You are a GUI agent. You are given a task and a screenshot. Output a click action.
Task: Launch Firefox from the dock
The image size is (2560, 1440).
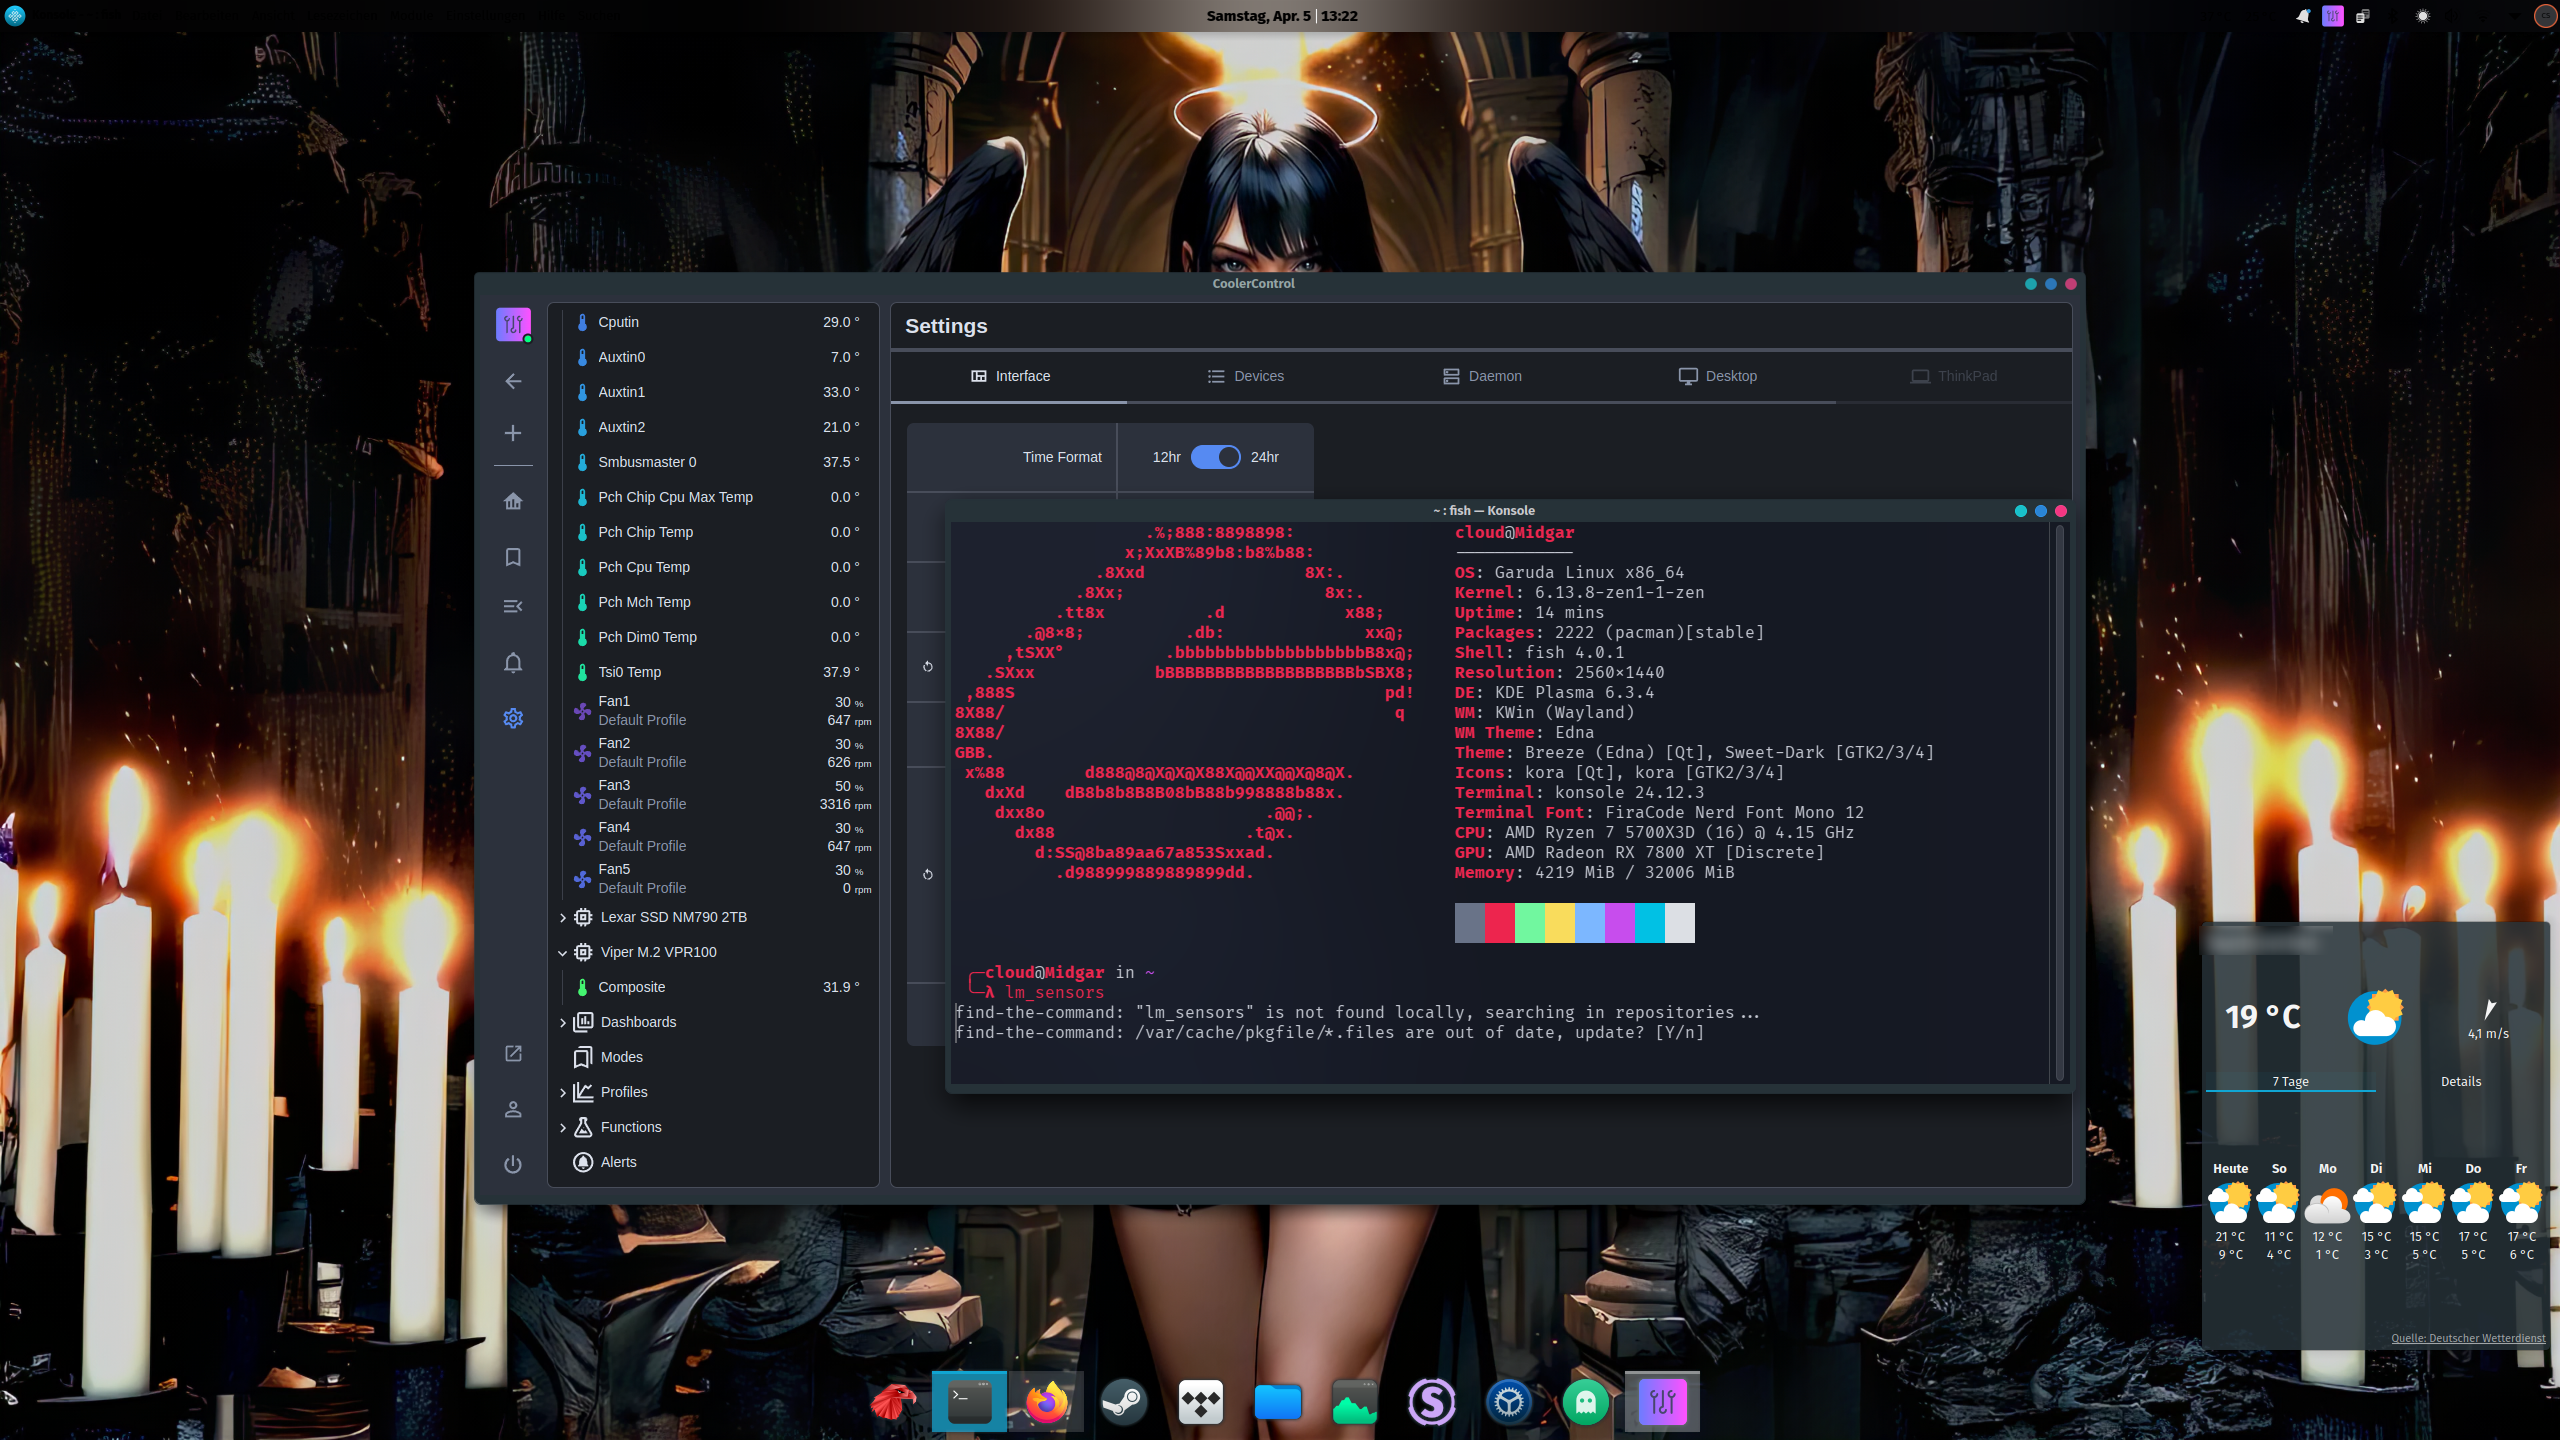pyautogui.click(x=1046, y=1402)
